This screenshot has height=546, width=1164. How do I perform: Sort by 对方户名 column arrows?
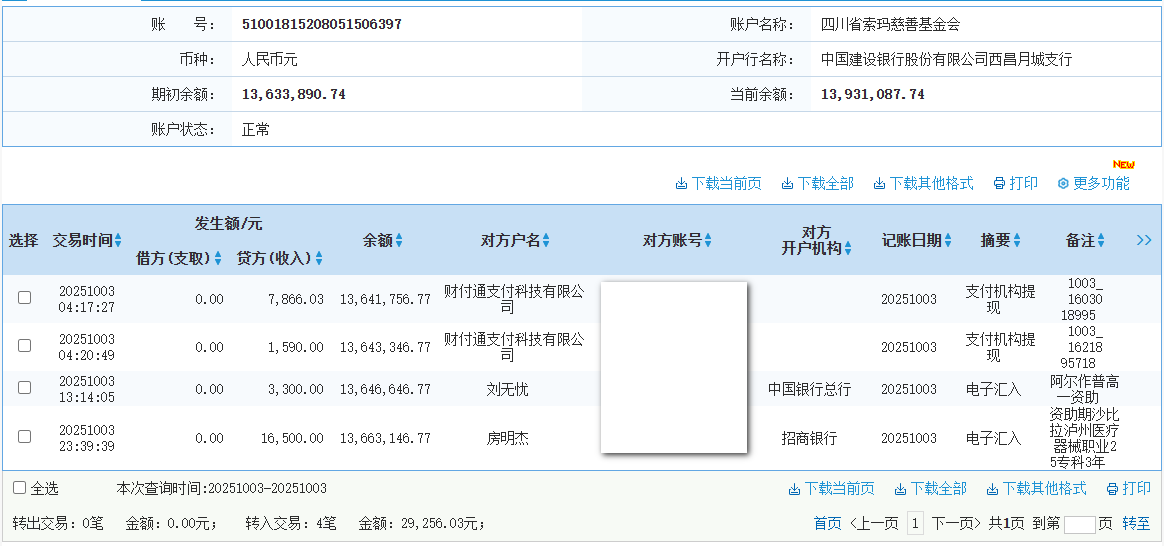pyautogui.click(x=546, y=241)
